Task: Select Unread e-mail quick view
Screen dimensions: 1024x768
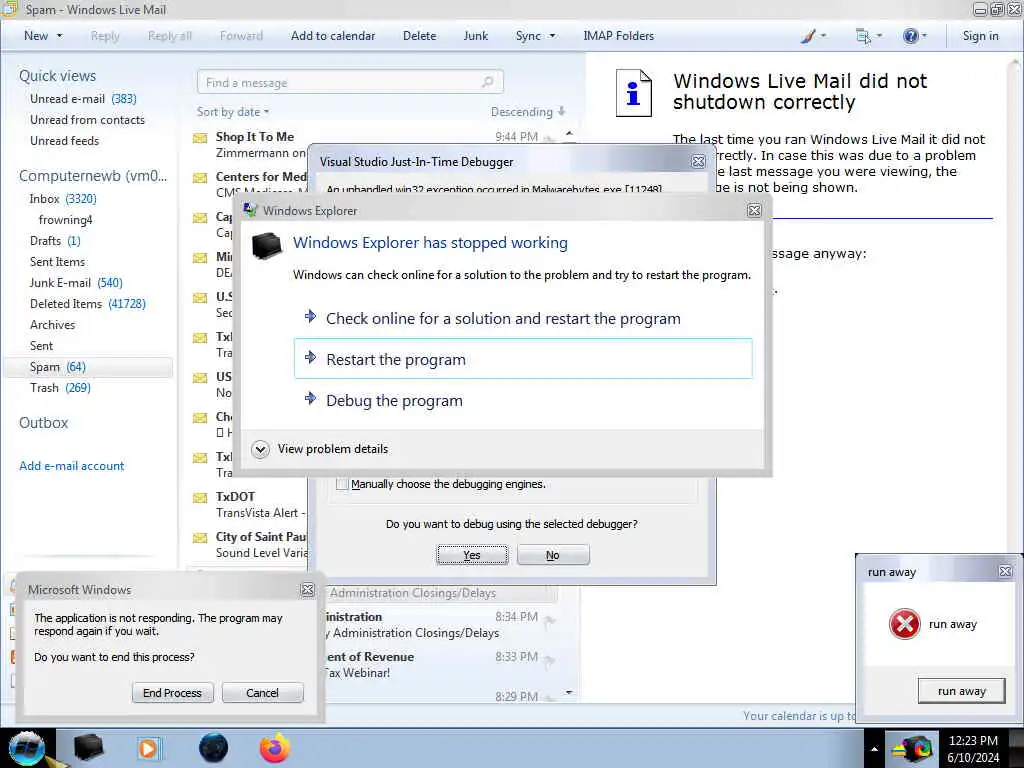Action: tap(83, 99)
